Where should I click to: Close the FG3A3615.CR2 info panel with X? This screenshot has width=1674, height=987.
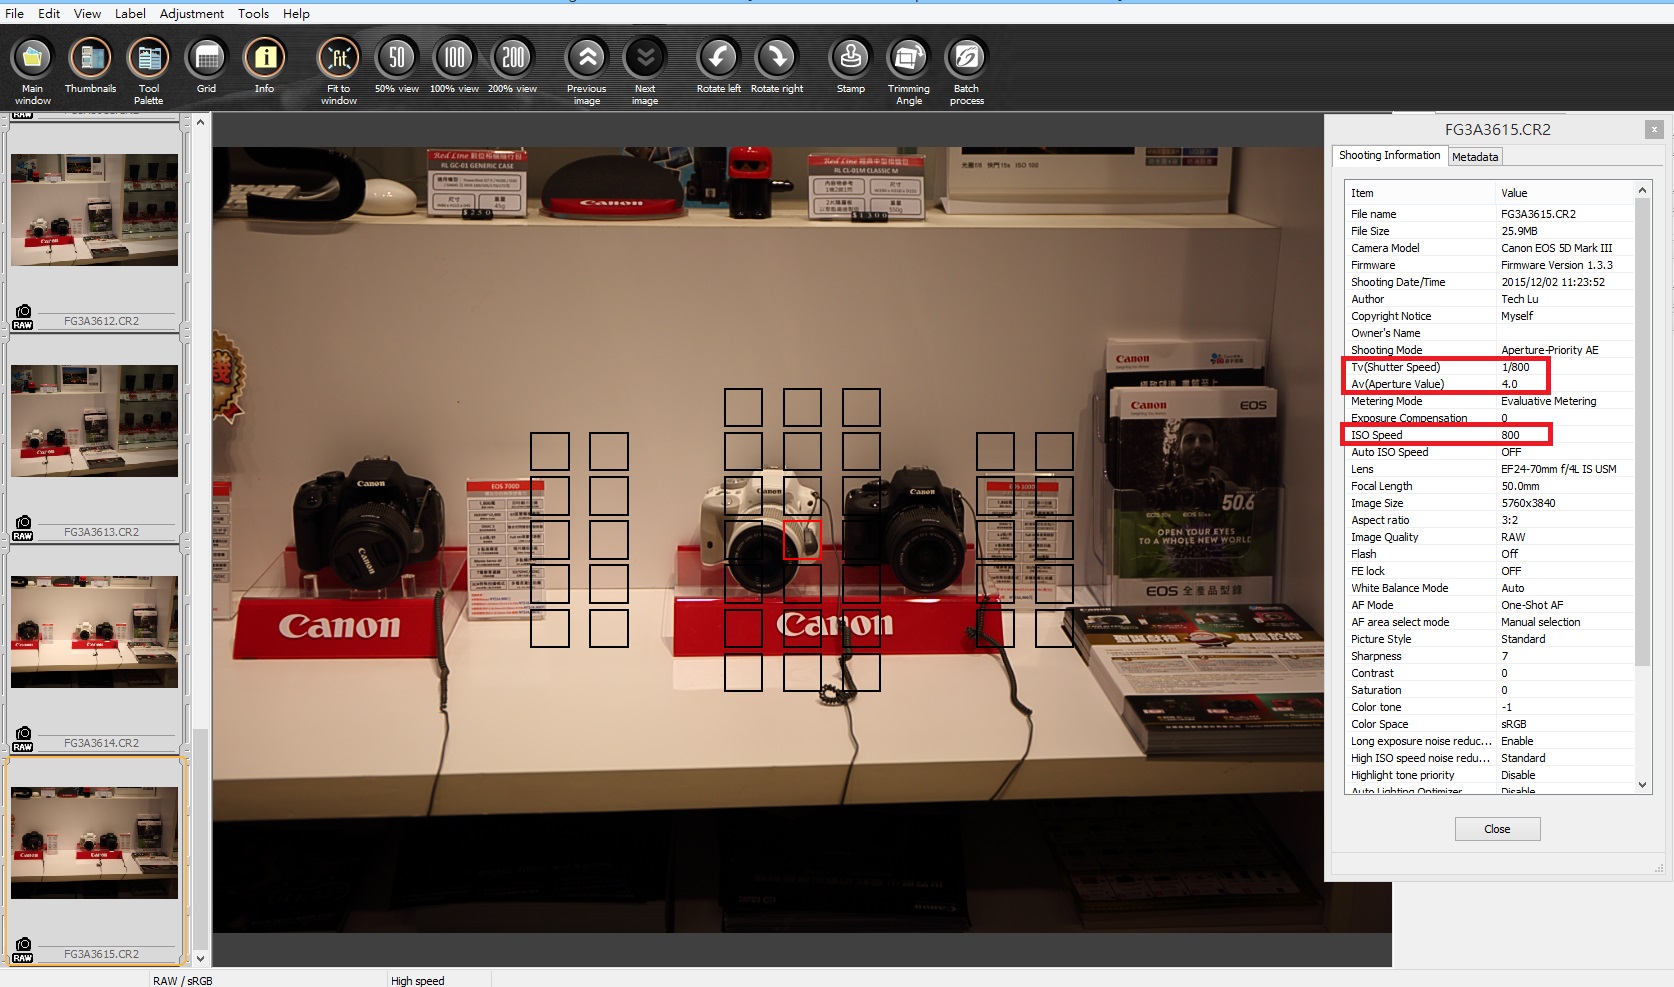click(x=1654, y=129)
